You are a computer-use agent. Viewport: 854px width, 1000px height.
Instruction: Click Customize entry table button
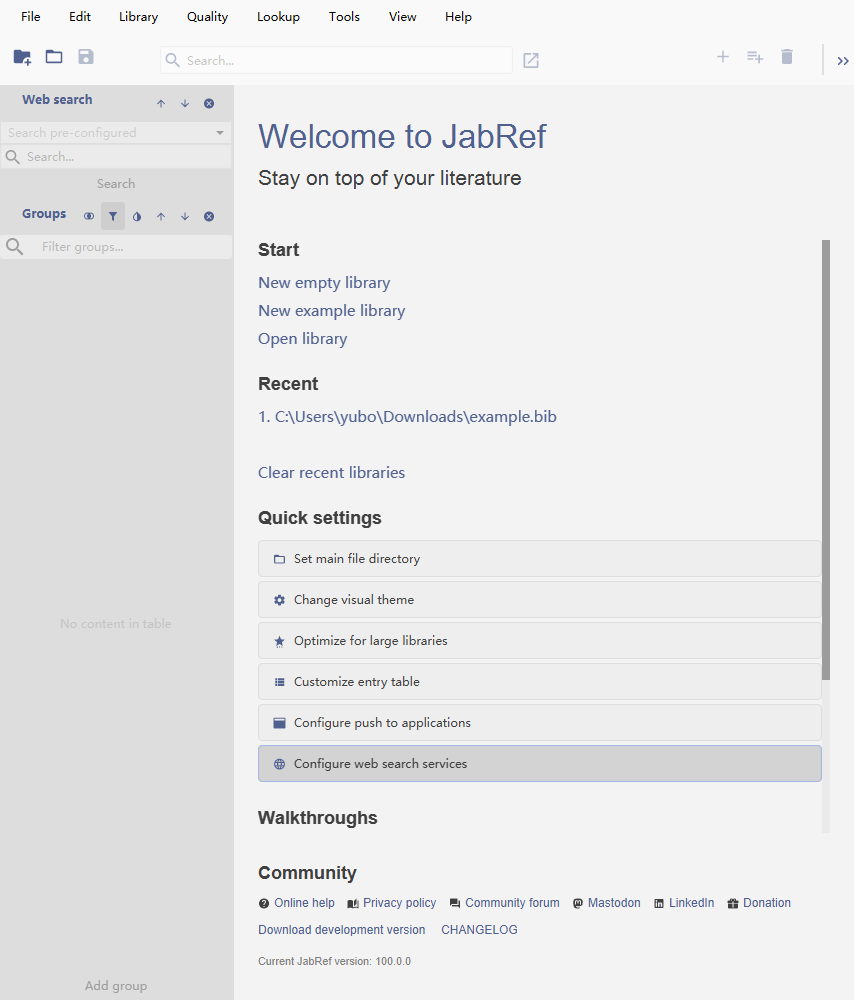540,682
